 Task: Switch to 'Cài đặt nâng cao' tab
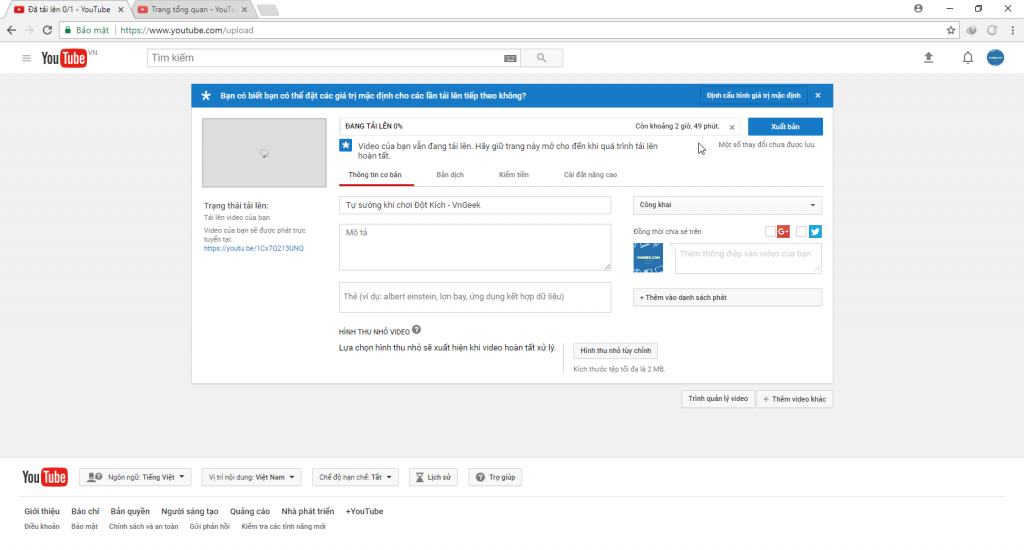[x=590, y=174]
